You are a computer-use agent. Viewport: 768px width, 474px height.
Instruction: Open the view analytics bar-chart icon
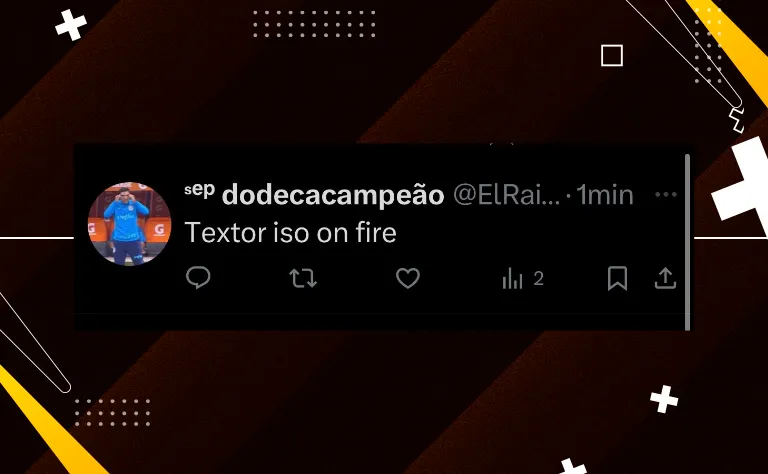tap(512, 278)
